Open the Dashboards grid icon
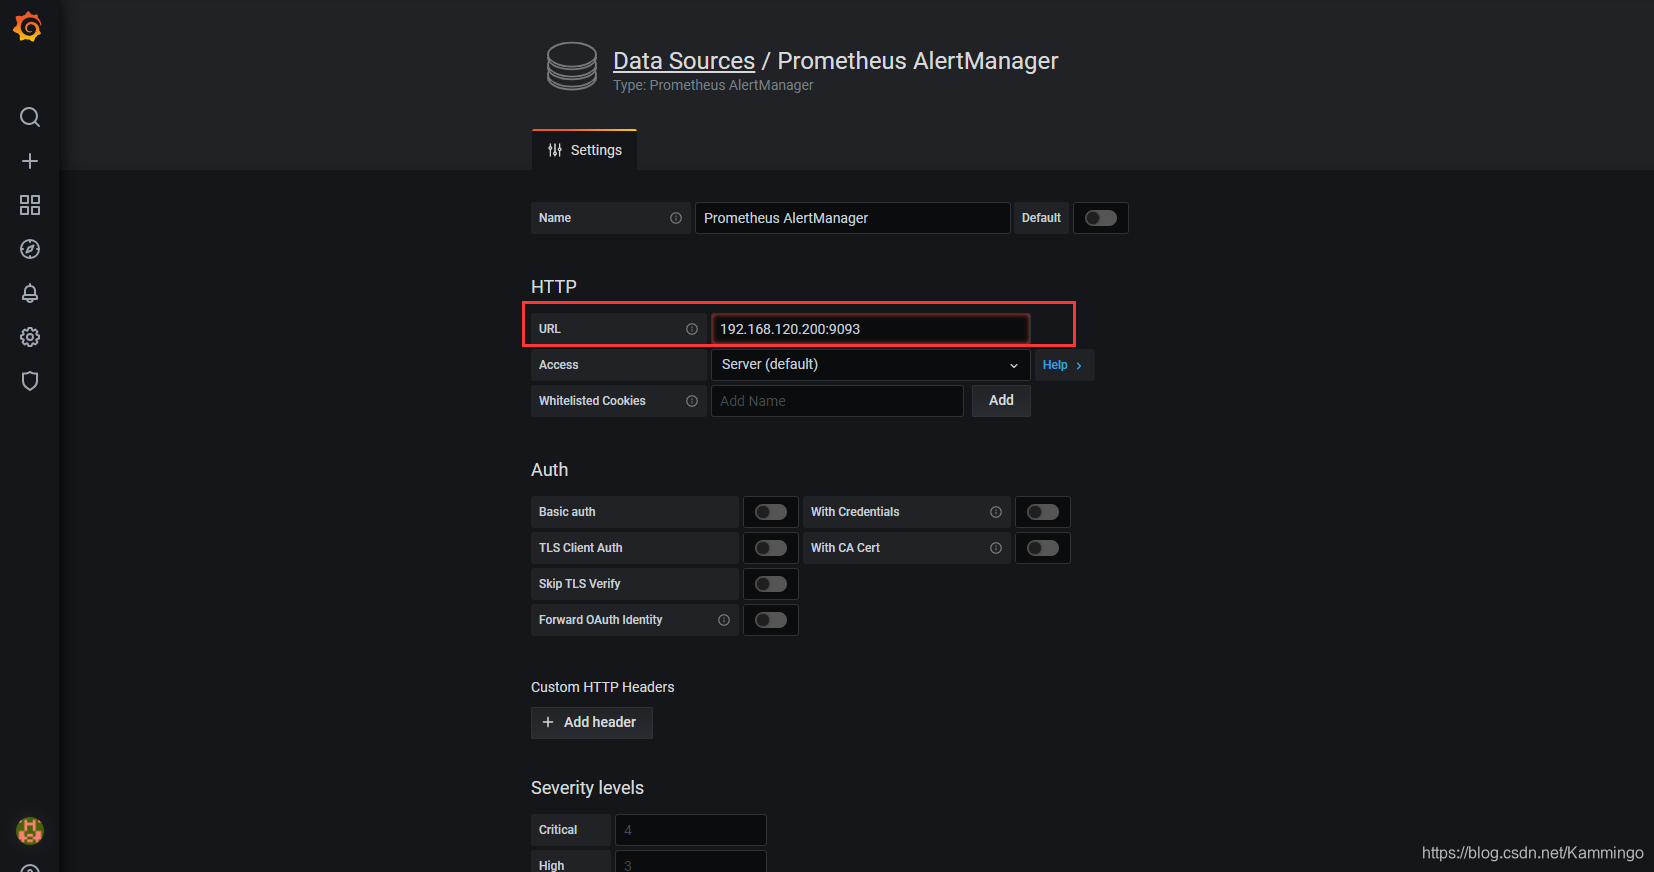The width and height of the screenshot is (1654, 872). (30, 205)
